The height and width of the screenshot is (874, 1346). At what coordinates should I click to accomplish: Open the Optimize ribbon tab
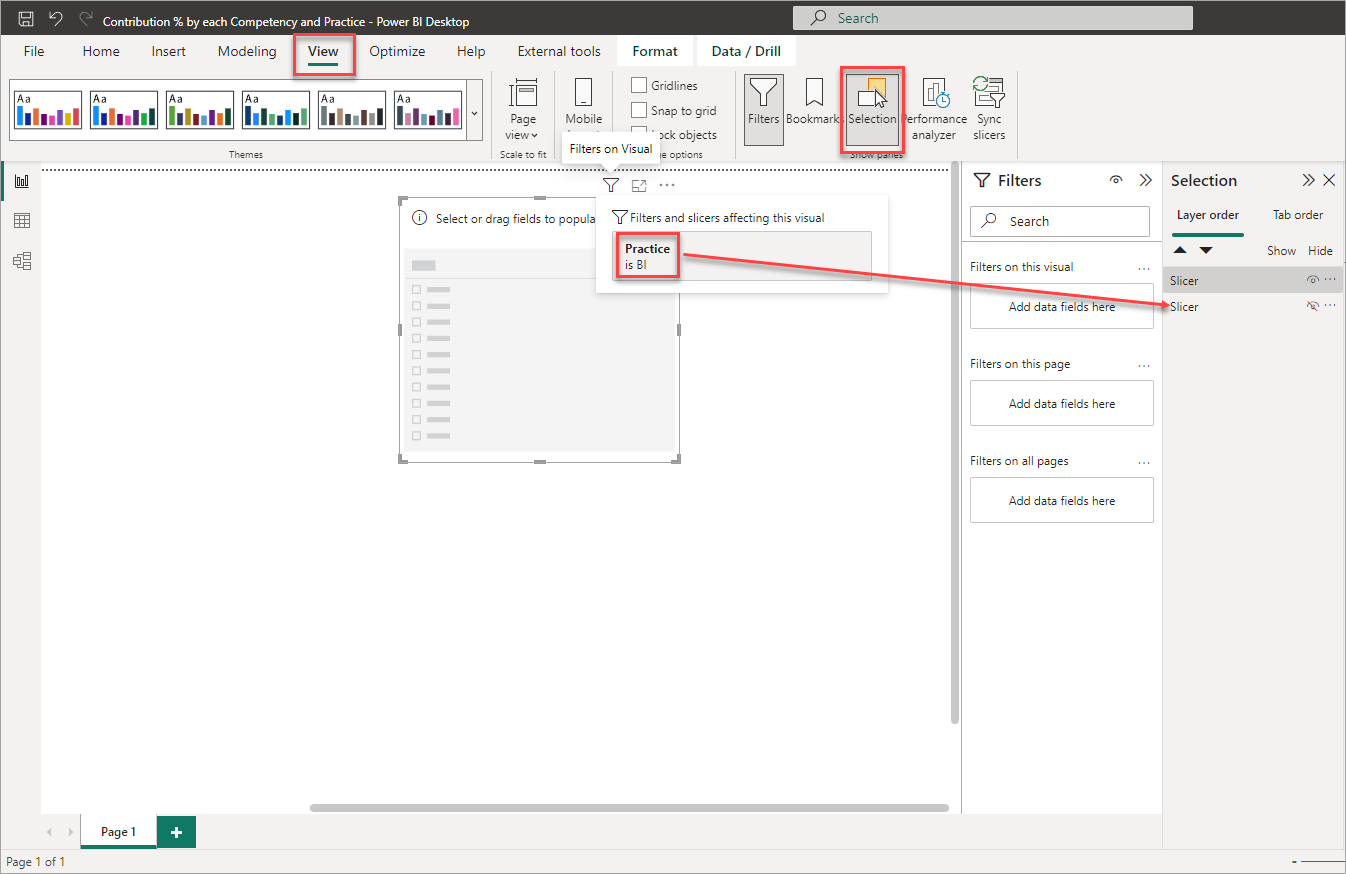pyautogui.click(x=397, y=51)
